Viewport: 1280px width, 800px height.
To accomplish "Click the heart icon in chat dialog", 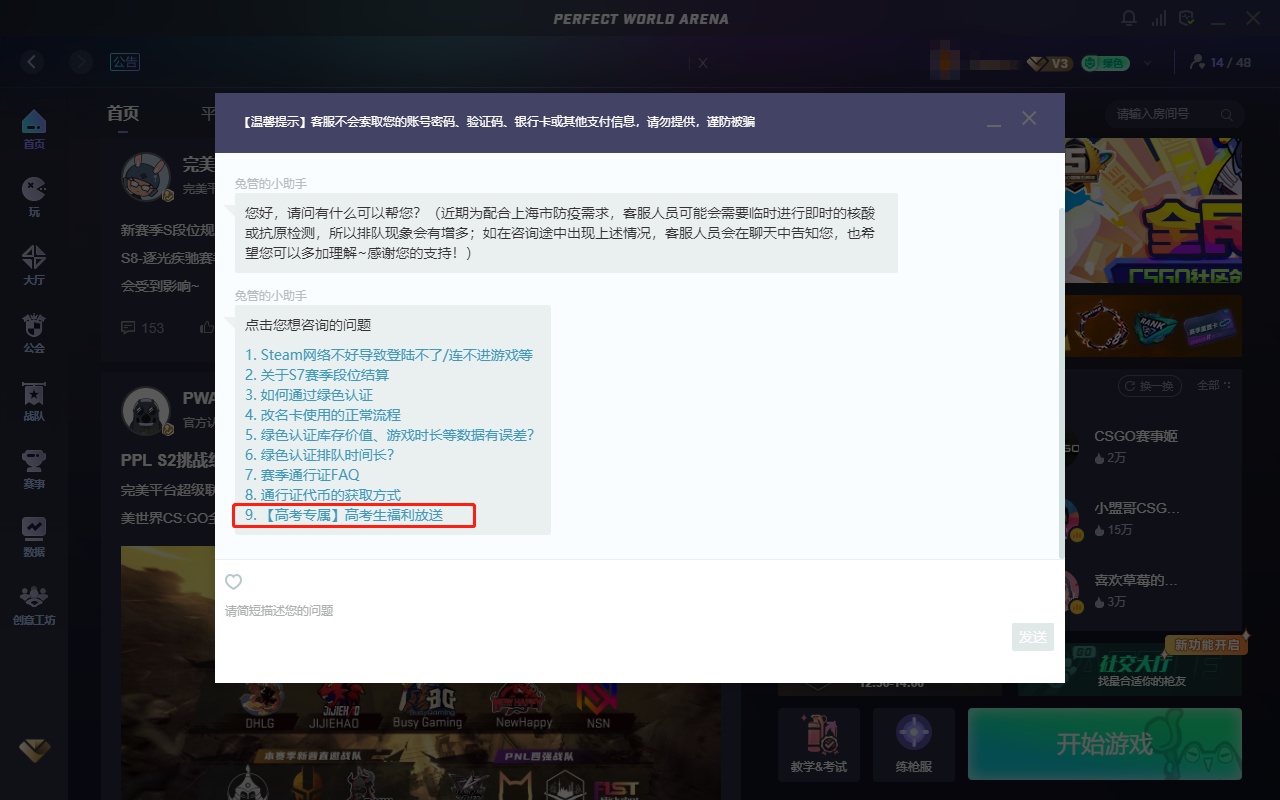I will [x=233, y=582].
